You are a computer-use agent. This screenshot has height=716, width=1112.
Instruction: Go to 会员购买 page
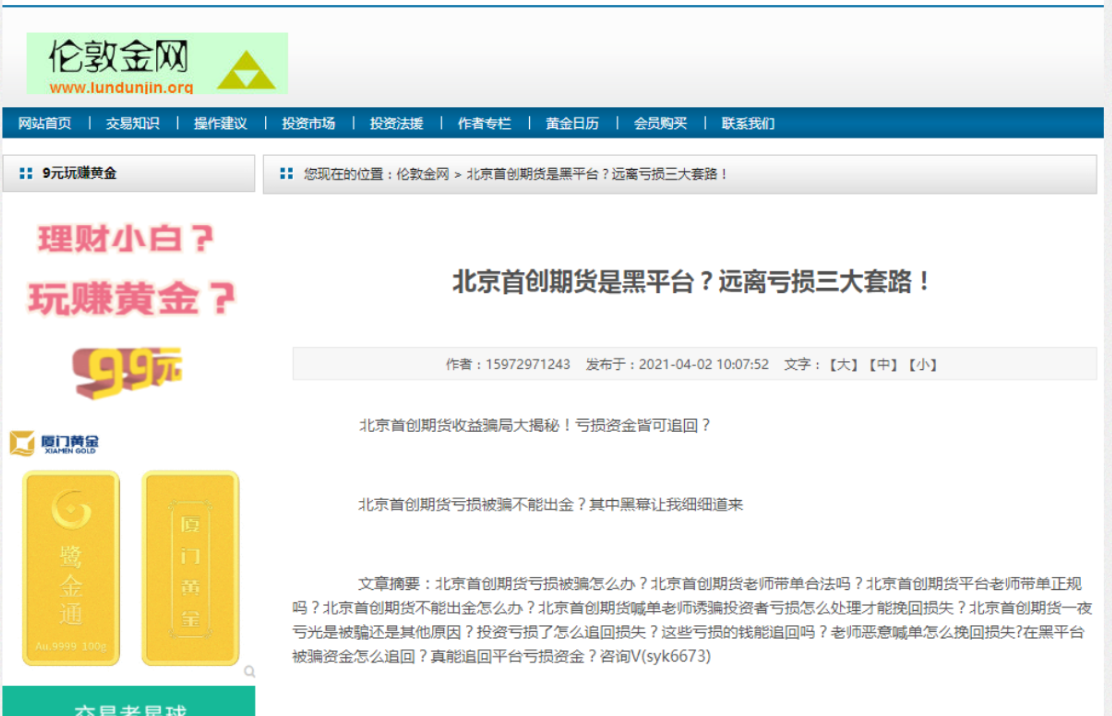coord(660,123)
